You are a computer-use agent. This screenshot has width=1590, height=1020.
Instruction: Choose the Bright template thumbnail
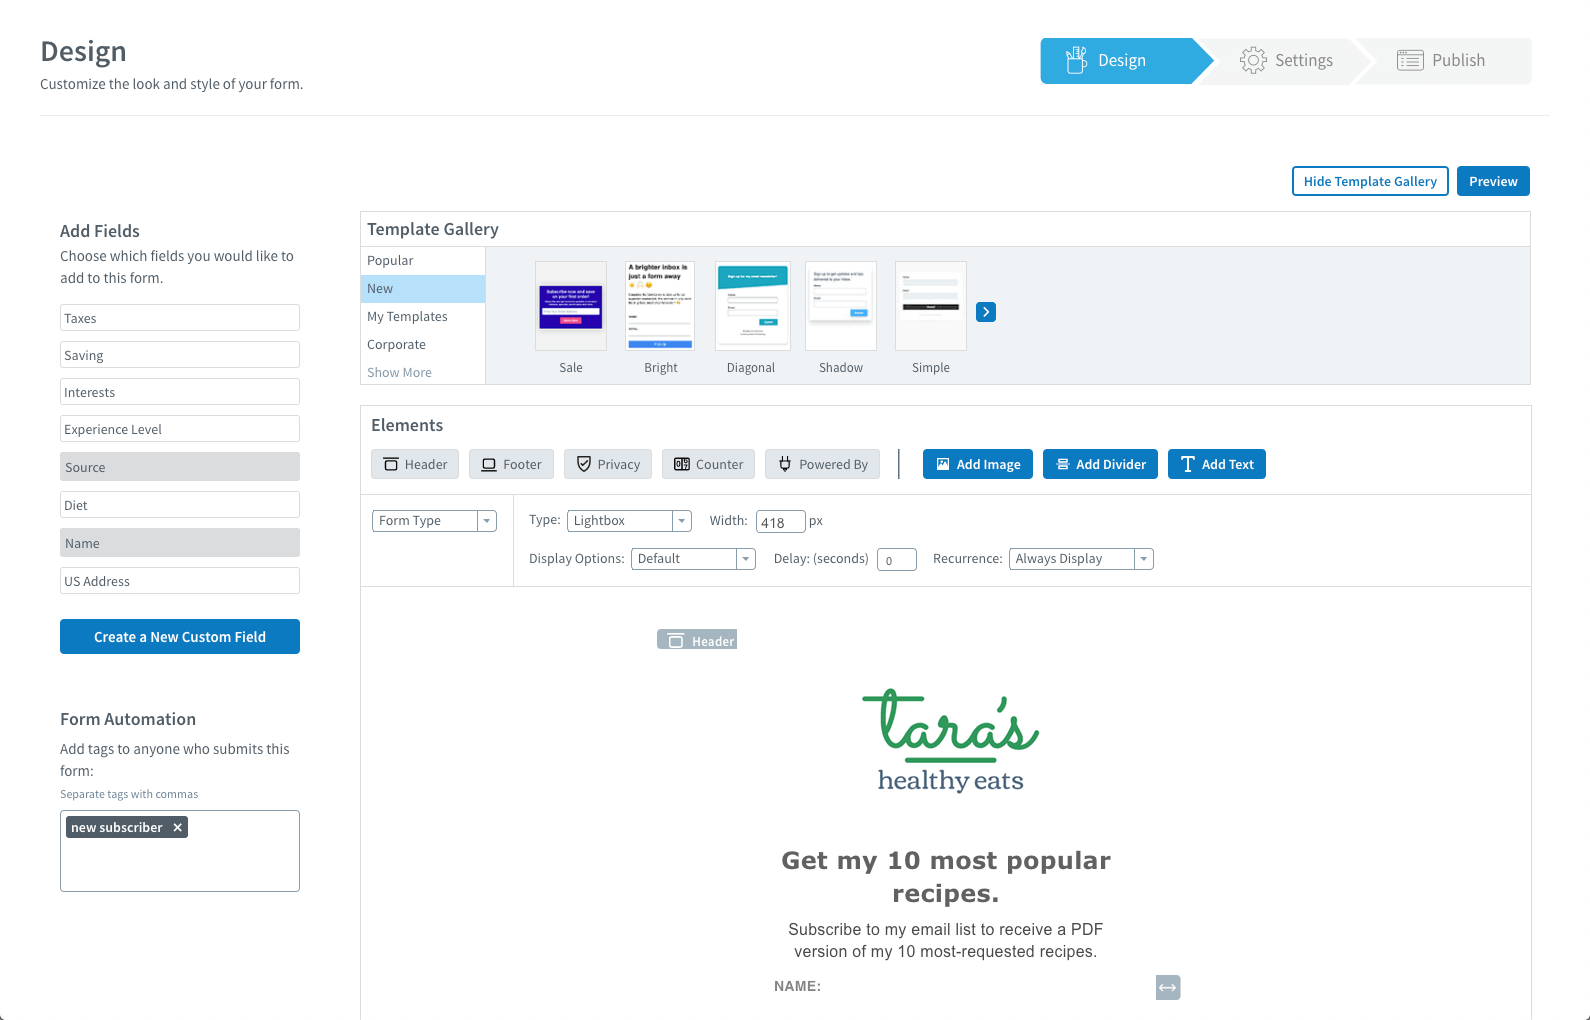(661, 306)
